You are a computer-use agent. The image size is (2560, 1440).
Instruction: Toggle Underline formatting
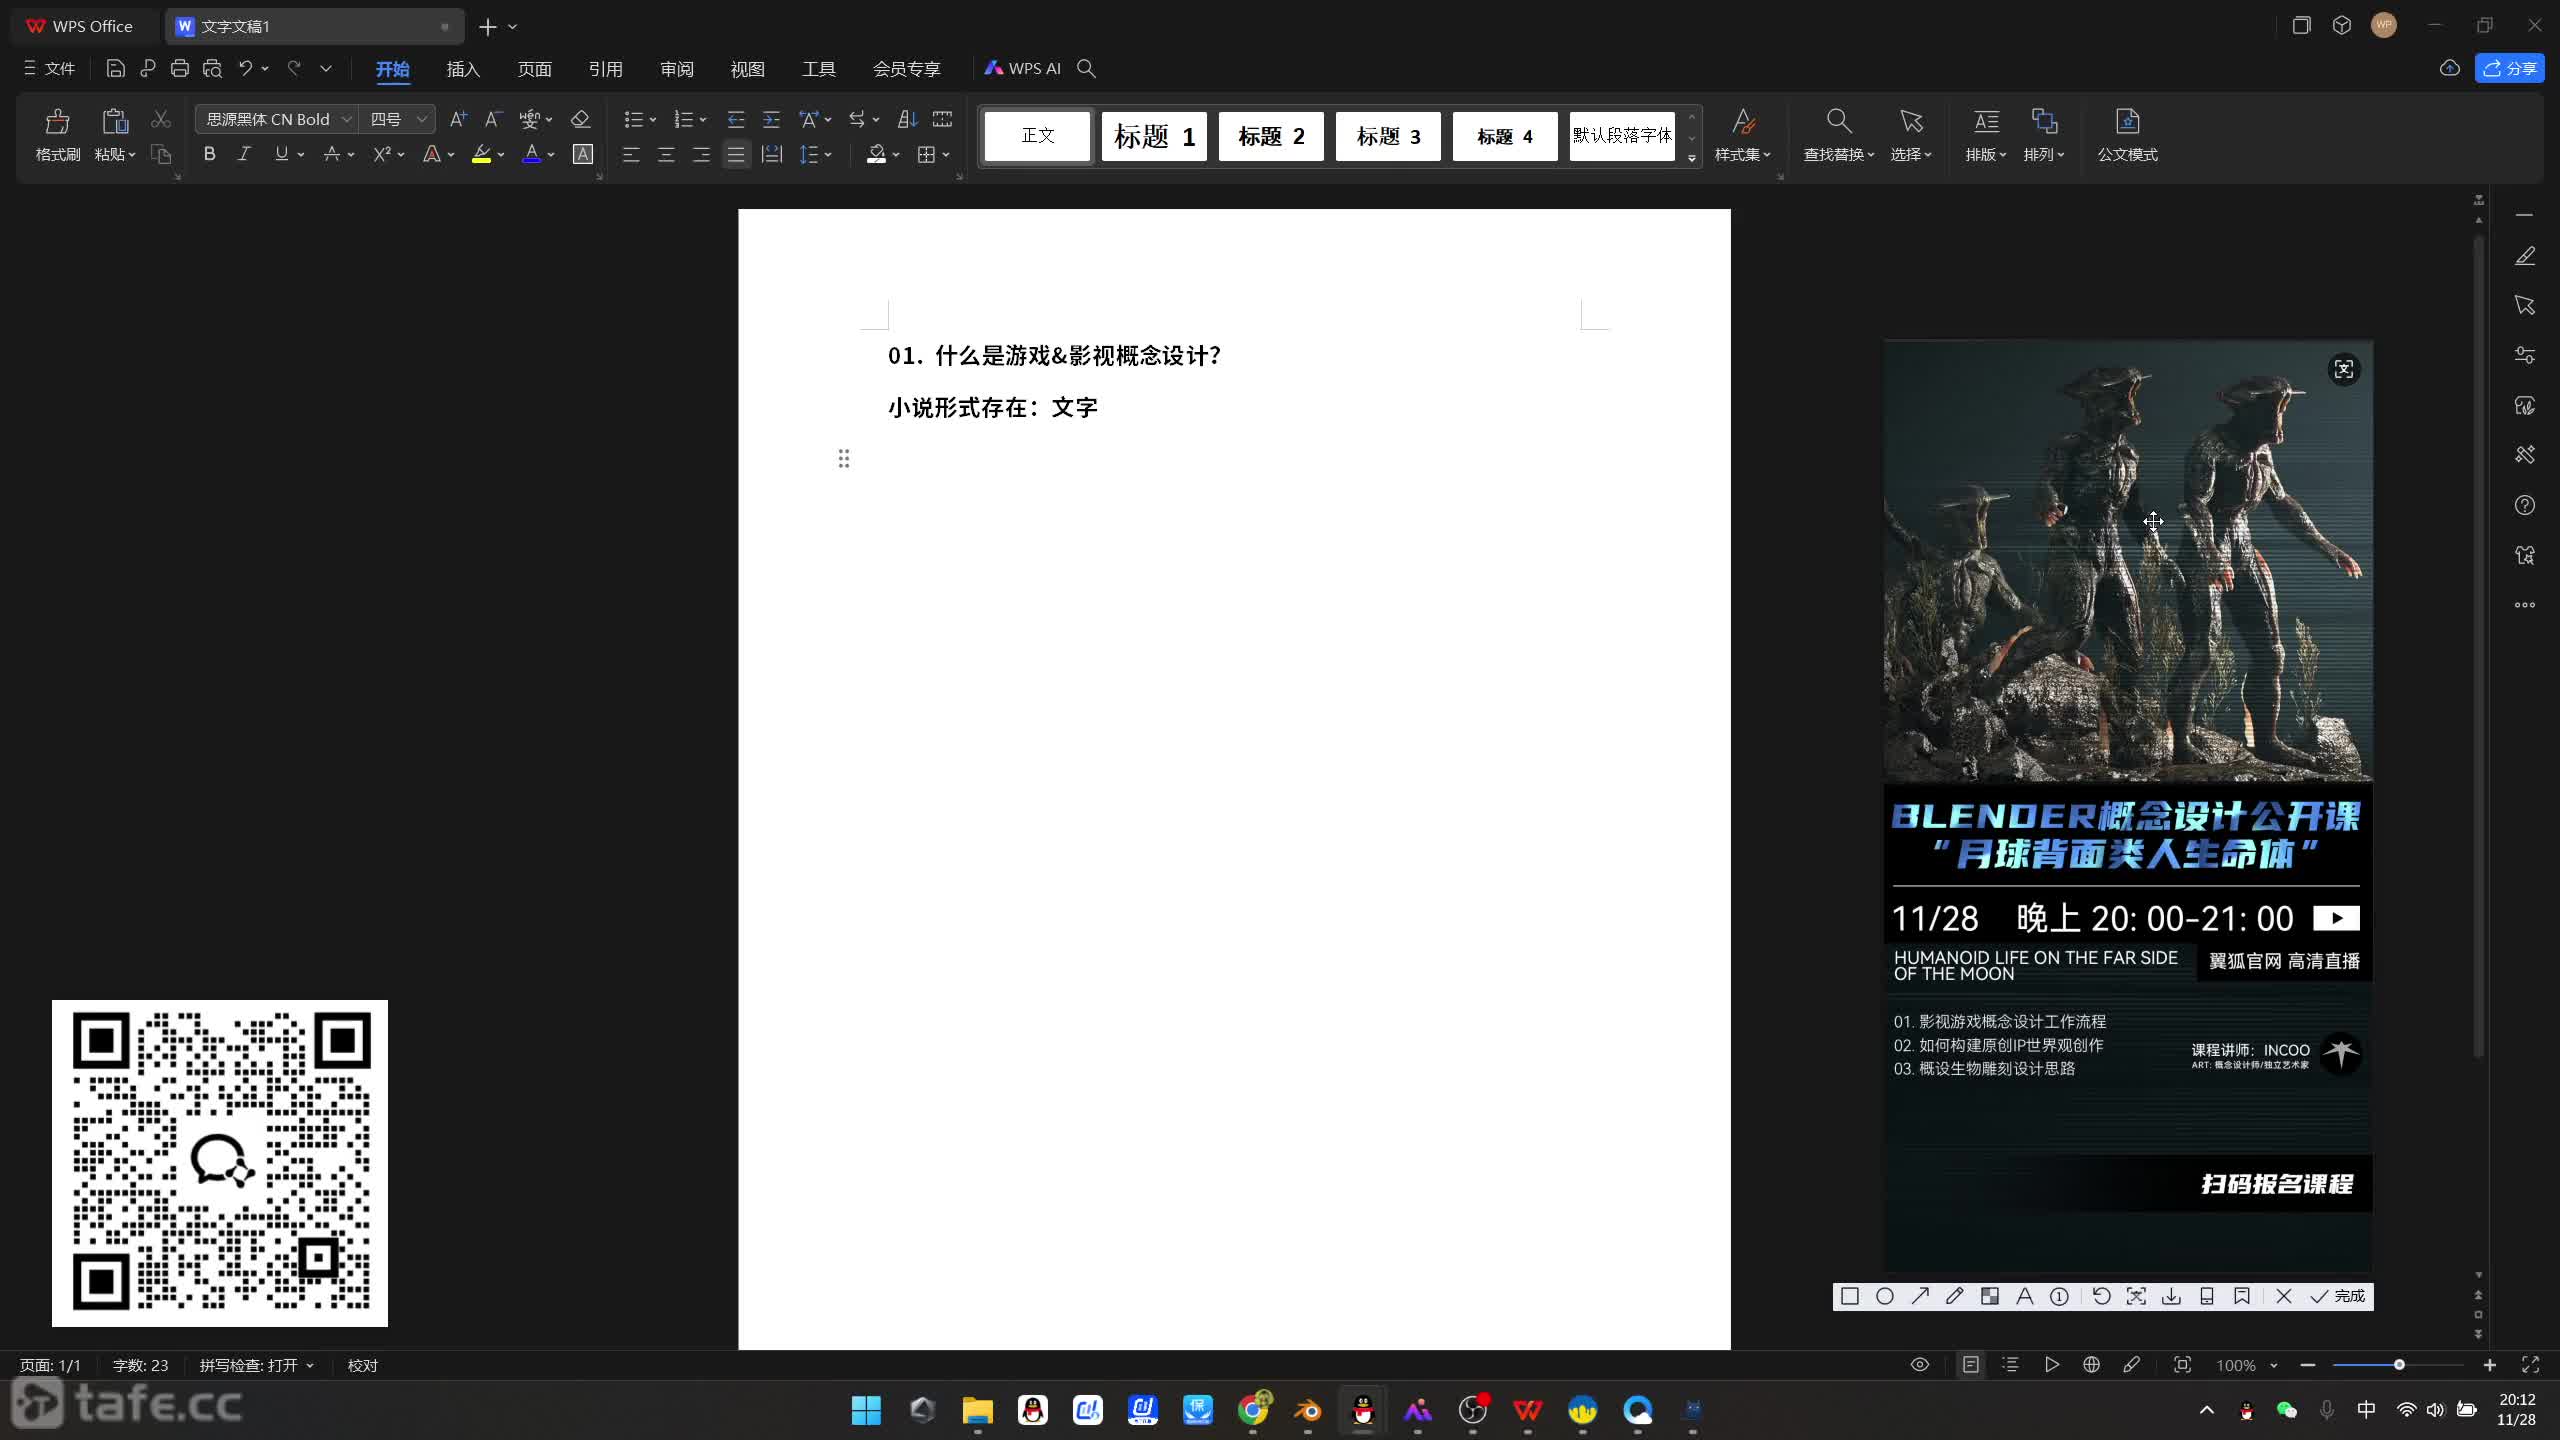pyautogui.click(x=281, y=154)
